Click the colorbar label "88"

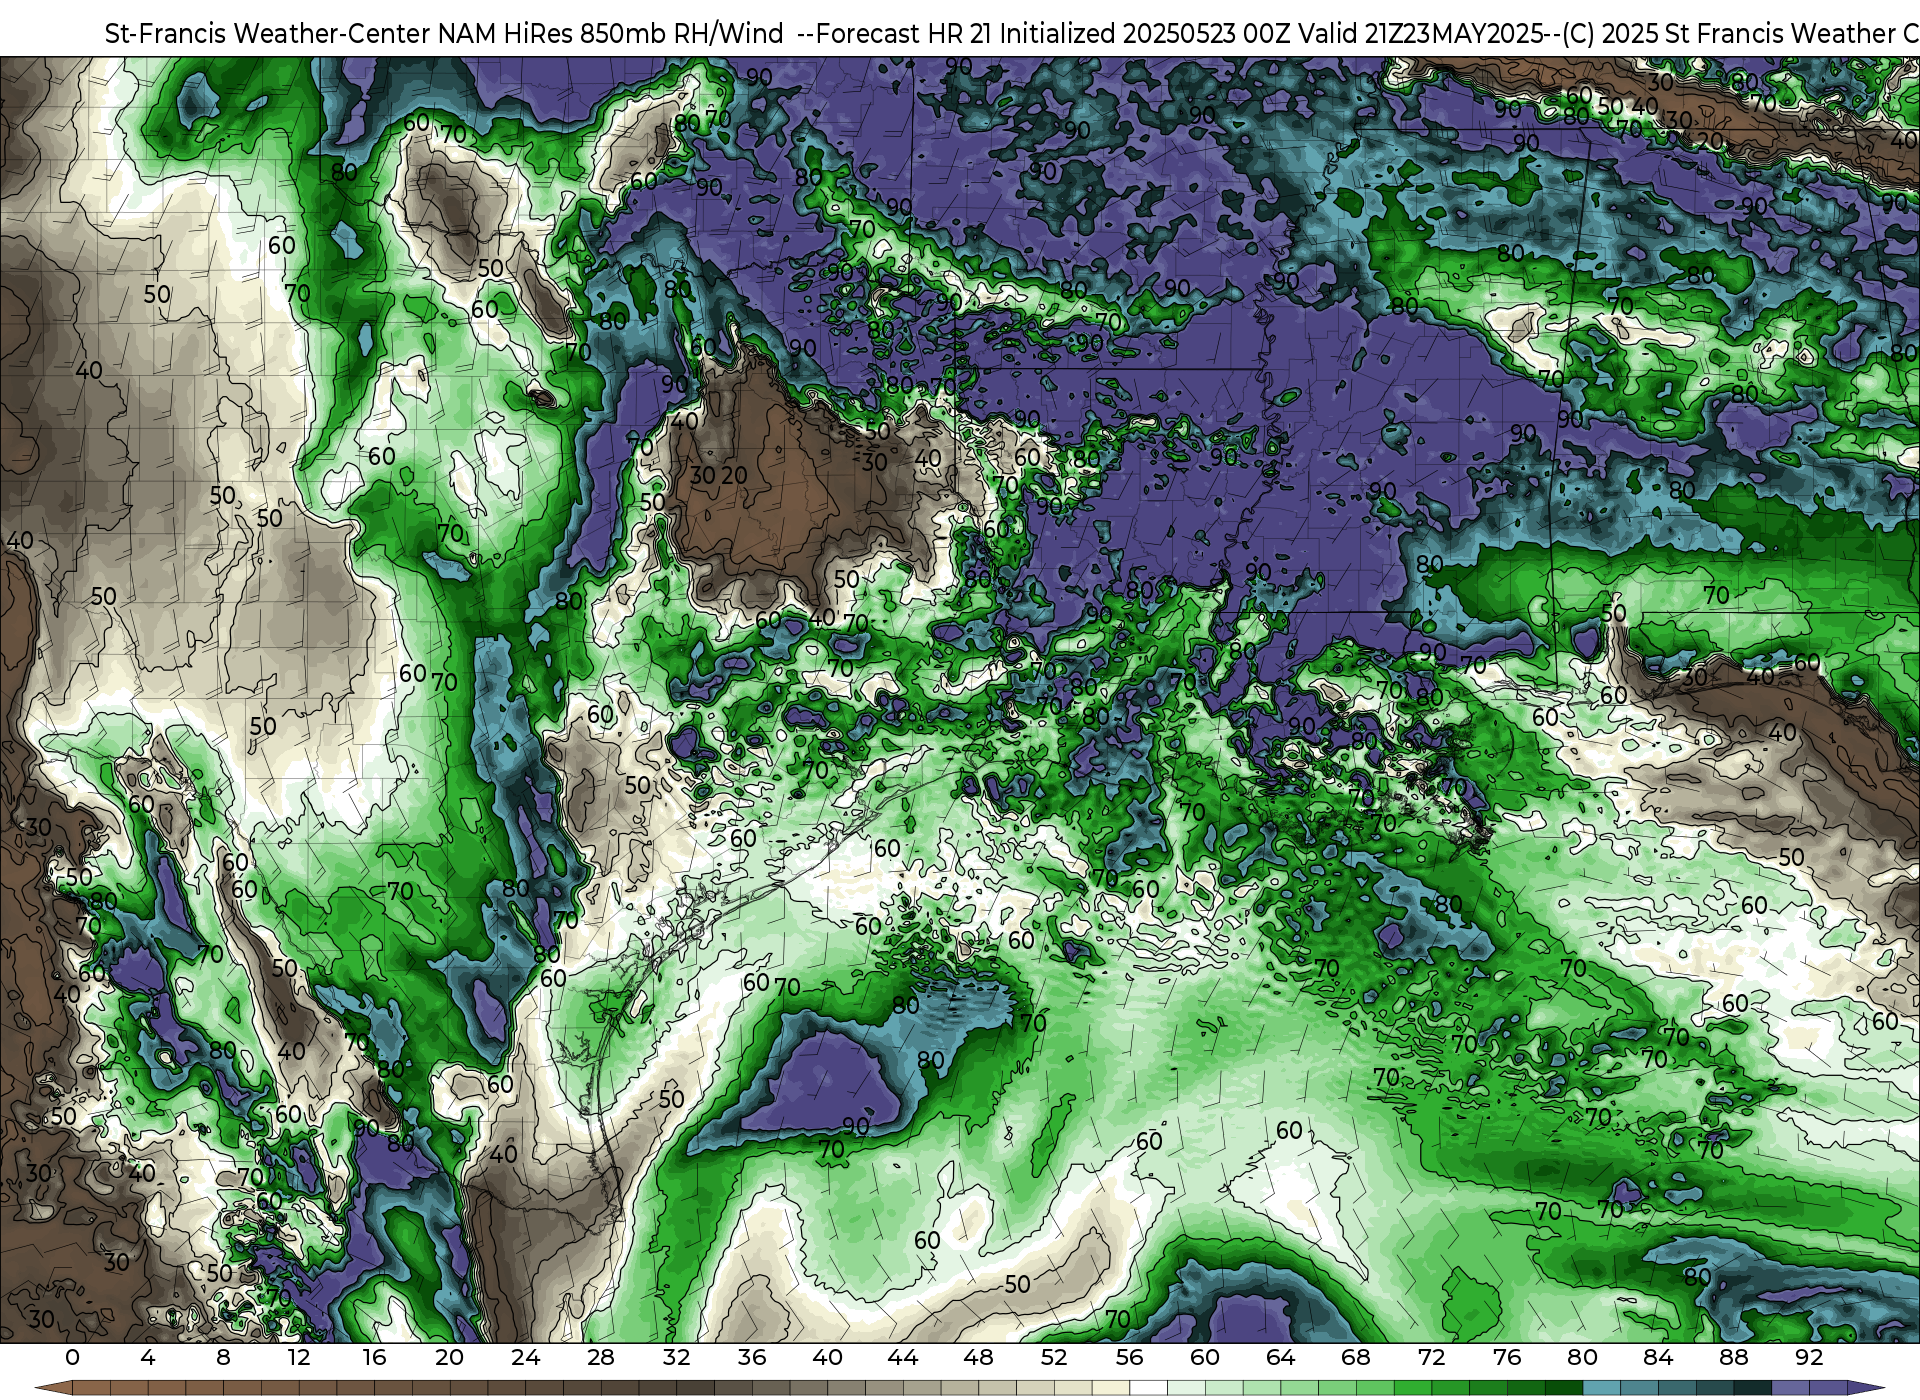1733,1357
